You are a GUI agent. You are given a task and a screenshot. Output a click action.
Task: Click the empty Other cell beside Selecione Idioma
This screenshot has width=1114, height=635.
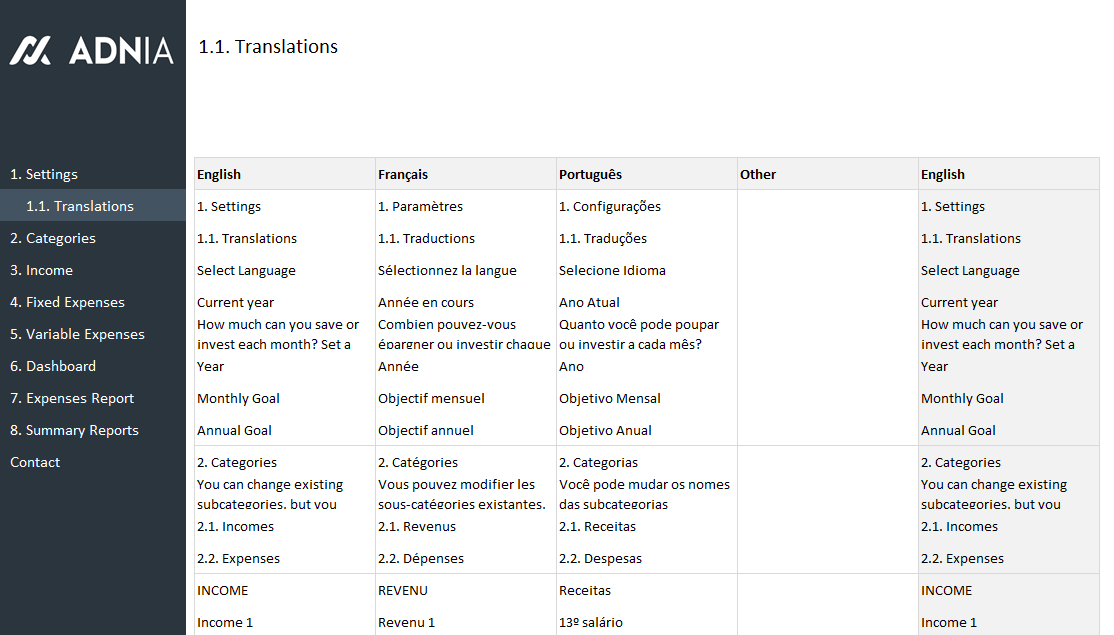827,270
